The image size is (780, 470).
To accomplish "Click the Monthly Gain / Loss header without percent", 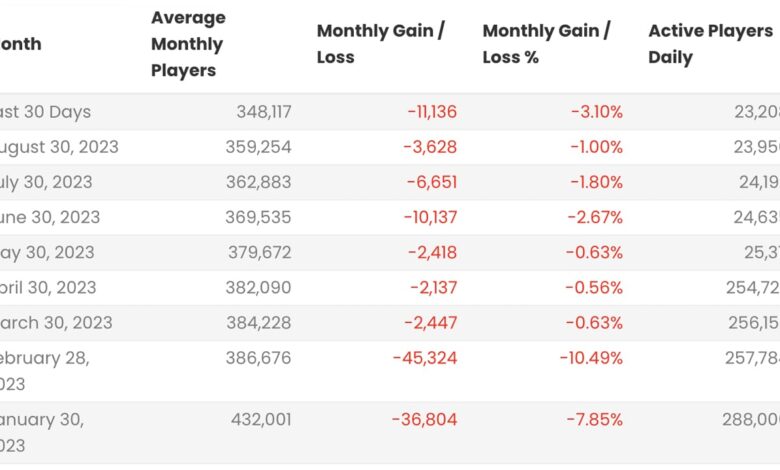I will click(381, 44).
